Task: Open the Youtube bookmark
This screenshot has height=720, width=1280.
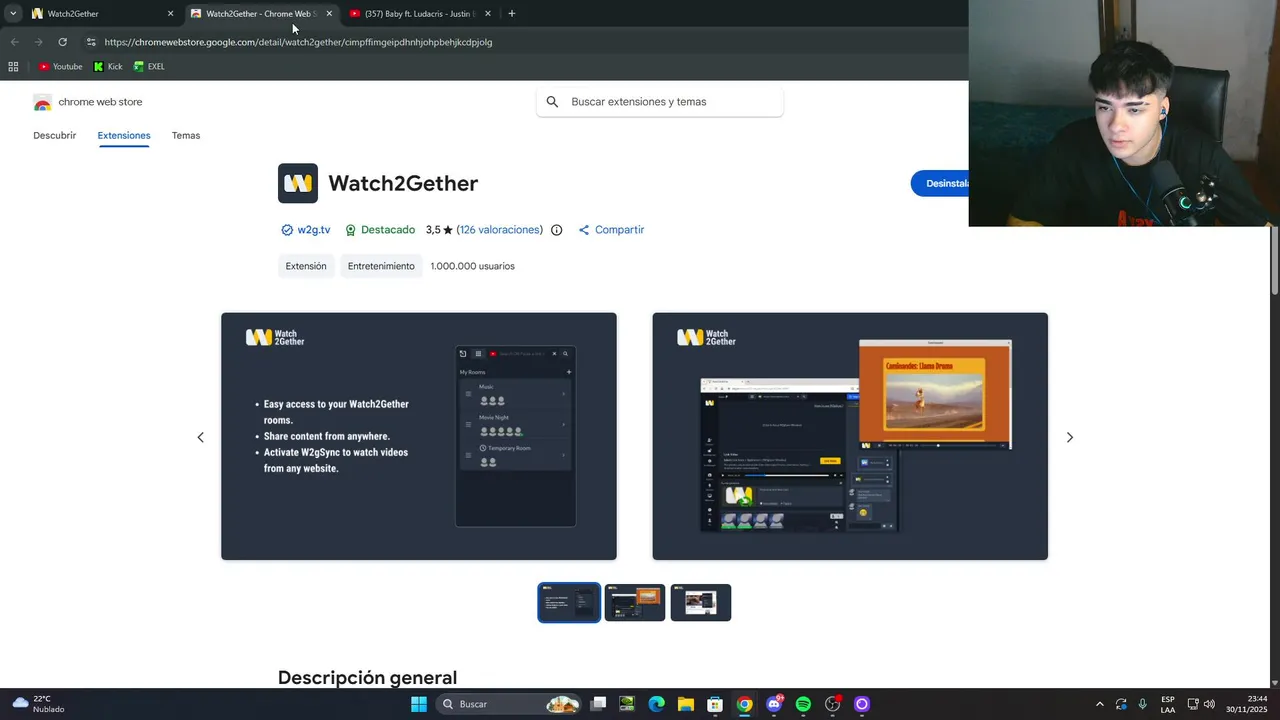Action: [61, 67]
